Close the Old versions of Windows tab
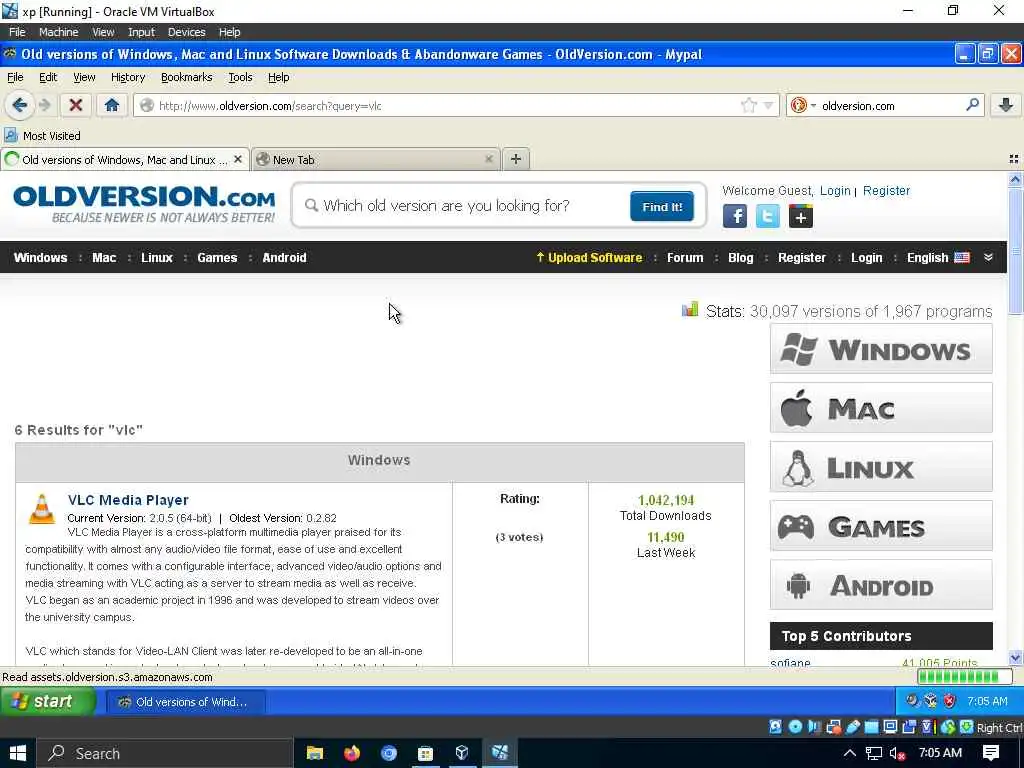The width and height of the screenshot is (1024, 768). point(238,159)
